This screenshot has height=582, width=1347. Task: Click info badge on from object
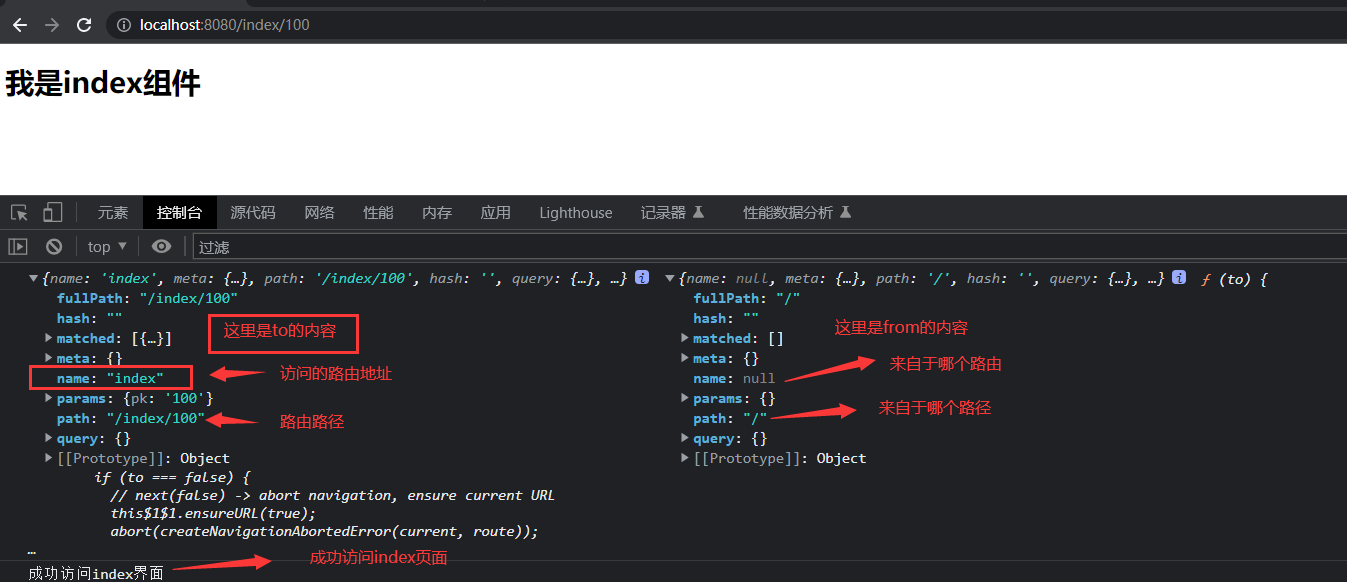[x=1180, y=277]
